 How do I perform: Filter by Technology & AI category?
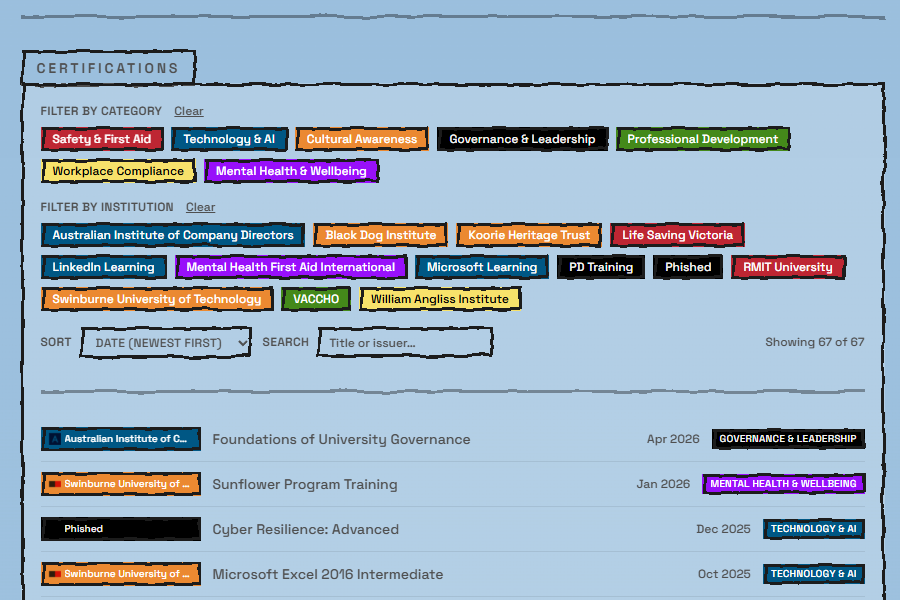230,139
